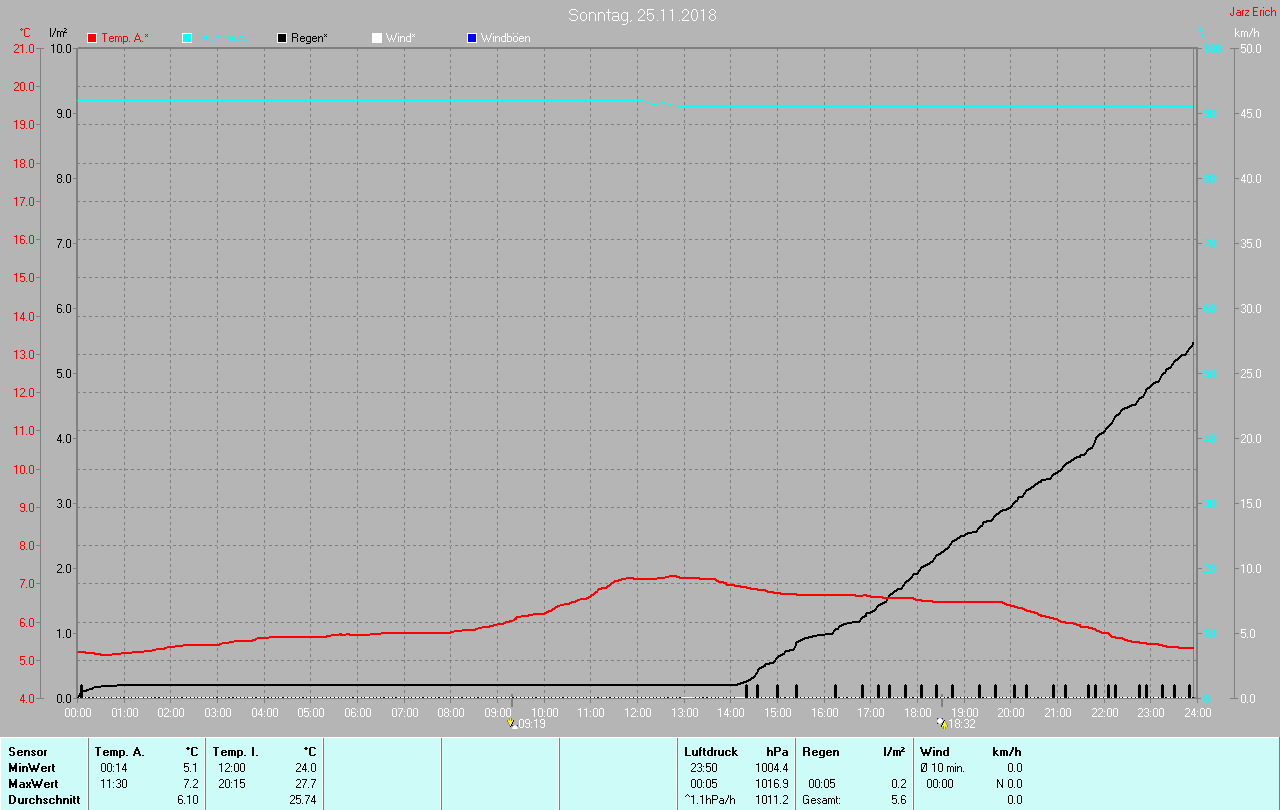Screen dimensions: 1280x810
Task: Click the indoor average temperature 25.74
Action: click(302, 800)
